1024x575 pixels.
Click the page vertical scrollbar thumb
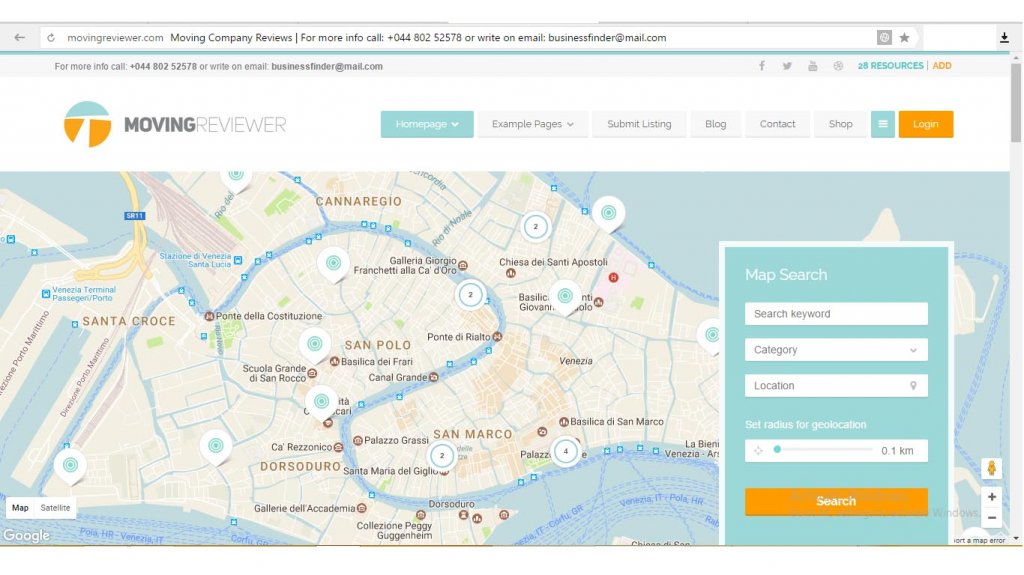click(1016, 103)
